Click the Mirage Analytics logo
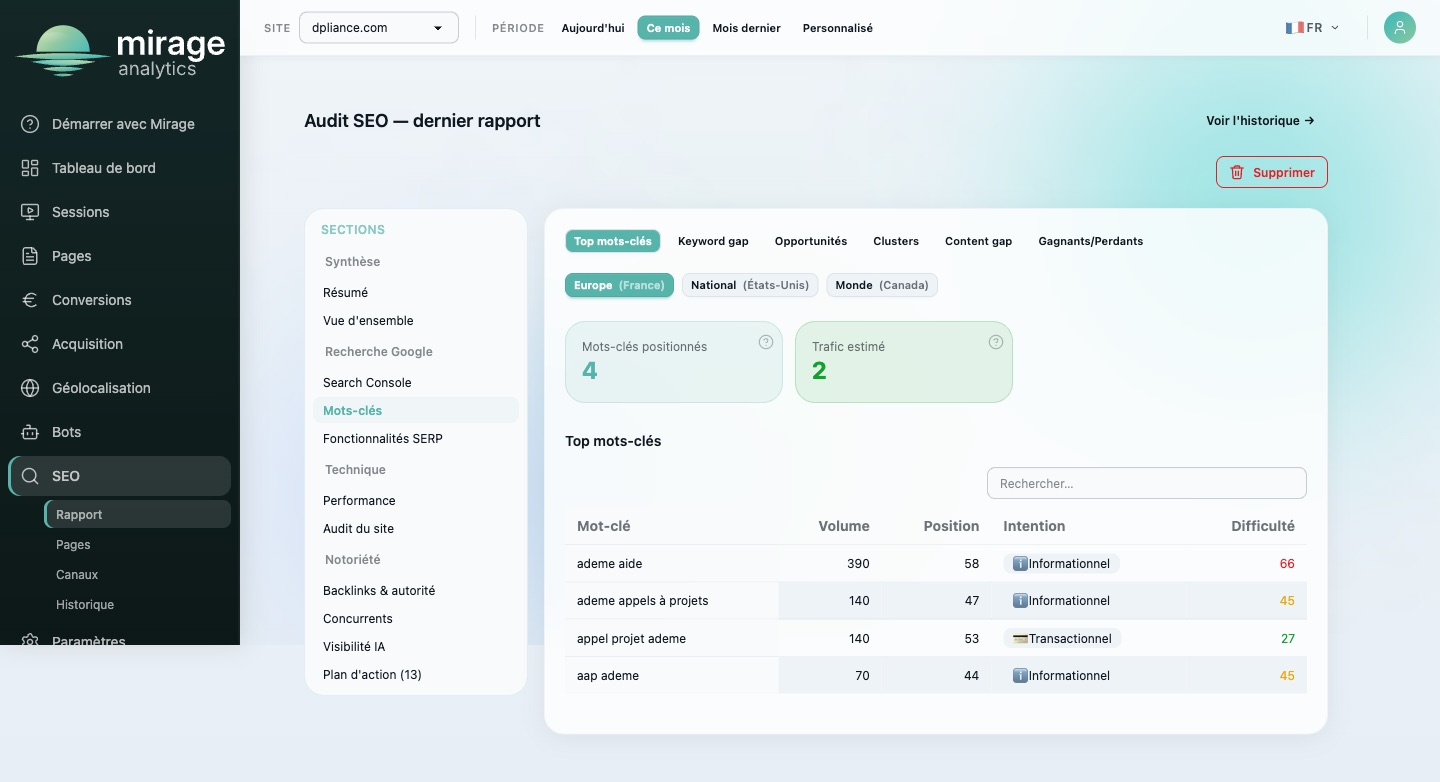 121,51
